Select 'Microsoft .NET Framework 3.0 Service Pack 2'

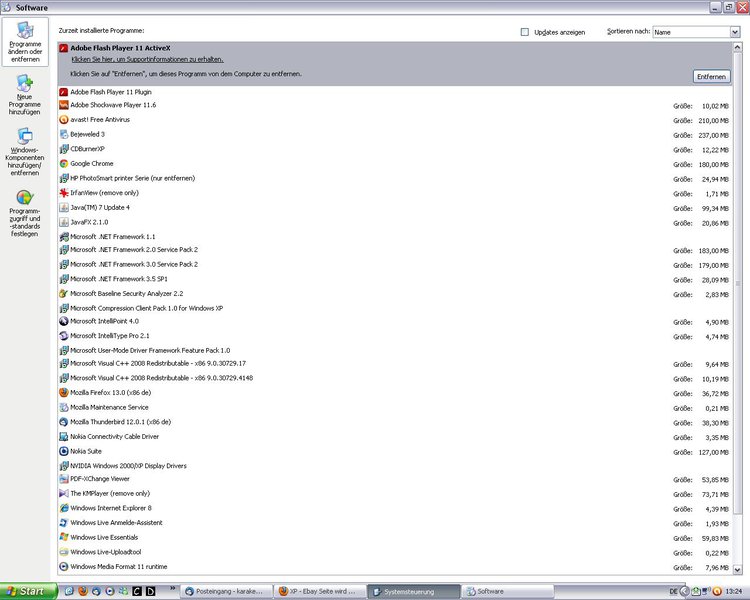pos(395,265)
